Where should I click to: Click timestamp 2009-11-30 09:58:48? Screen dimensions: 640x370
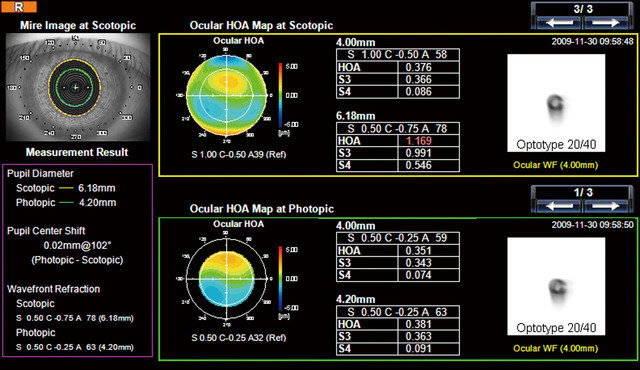point(592,41)
